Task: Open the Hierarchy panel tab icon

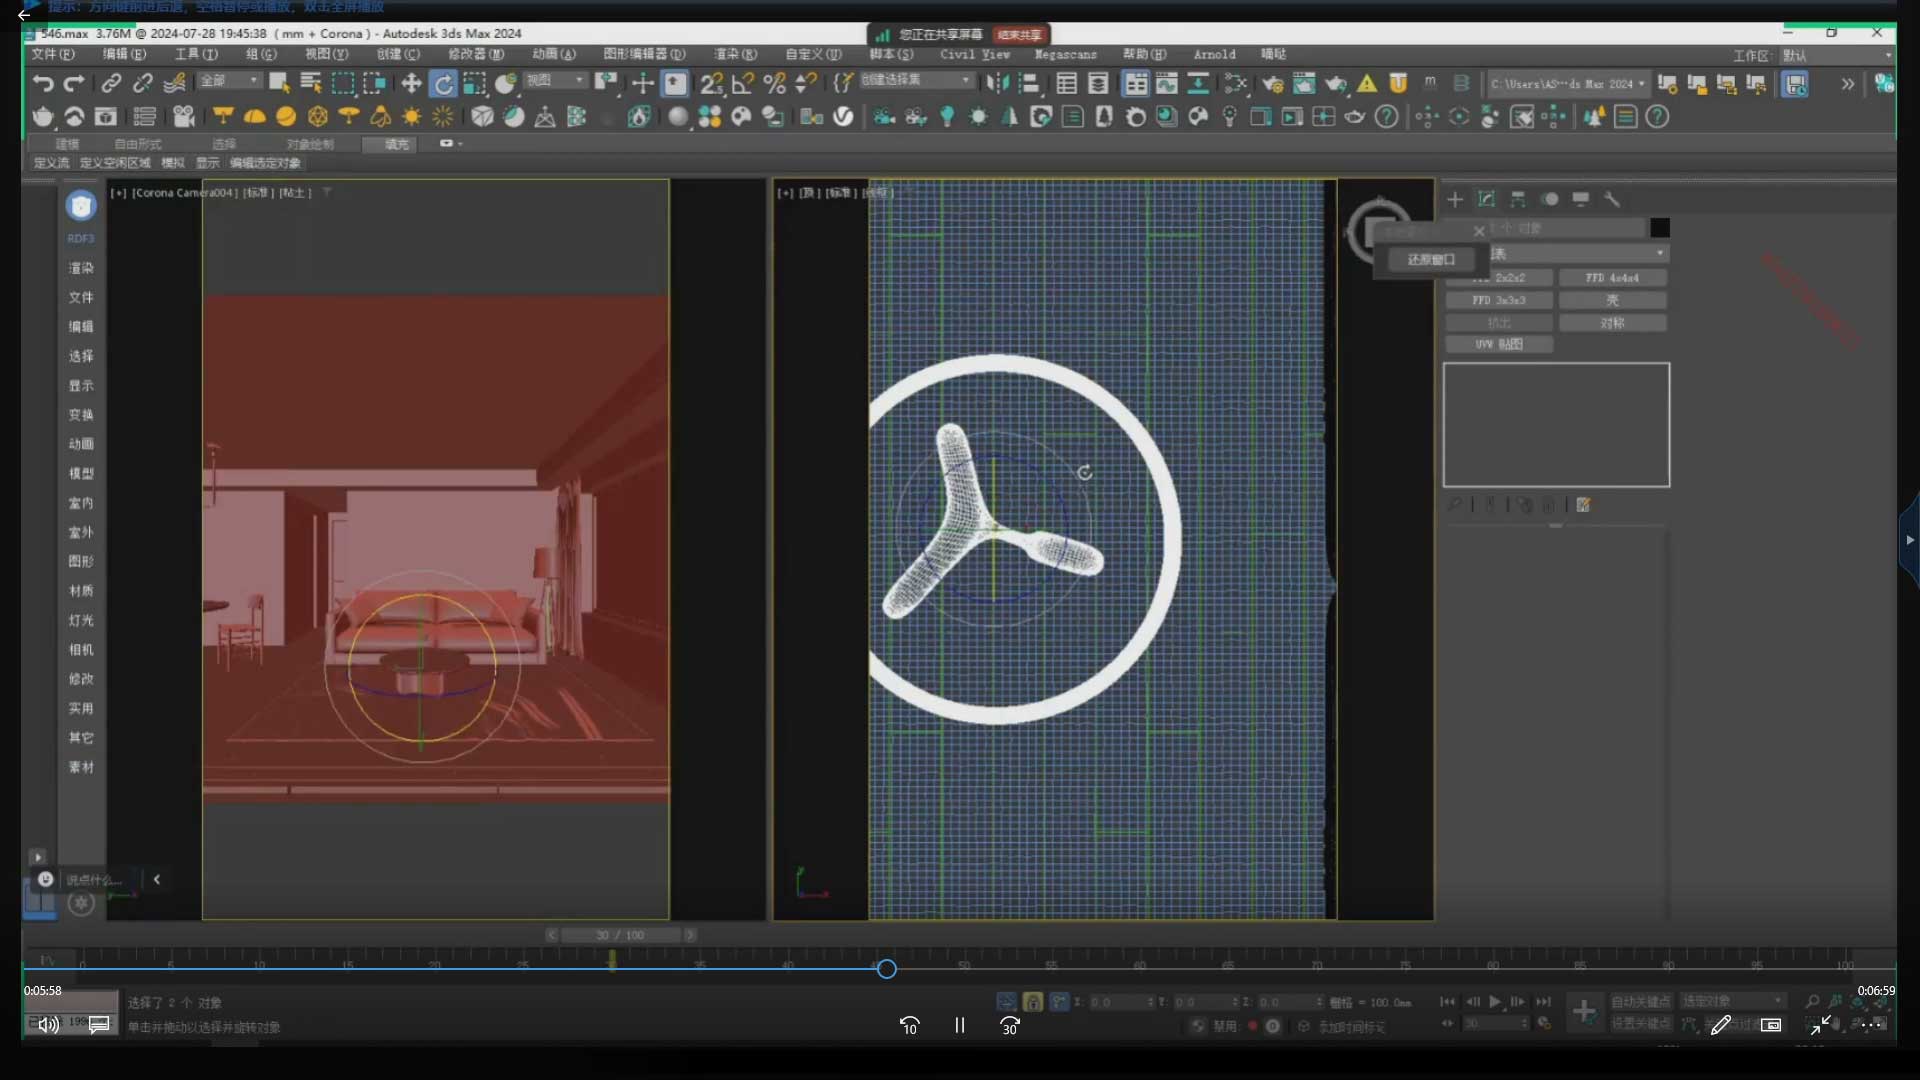Action: (1518, 199)
